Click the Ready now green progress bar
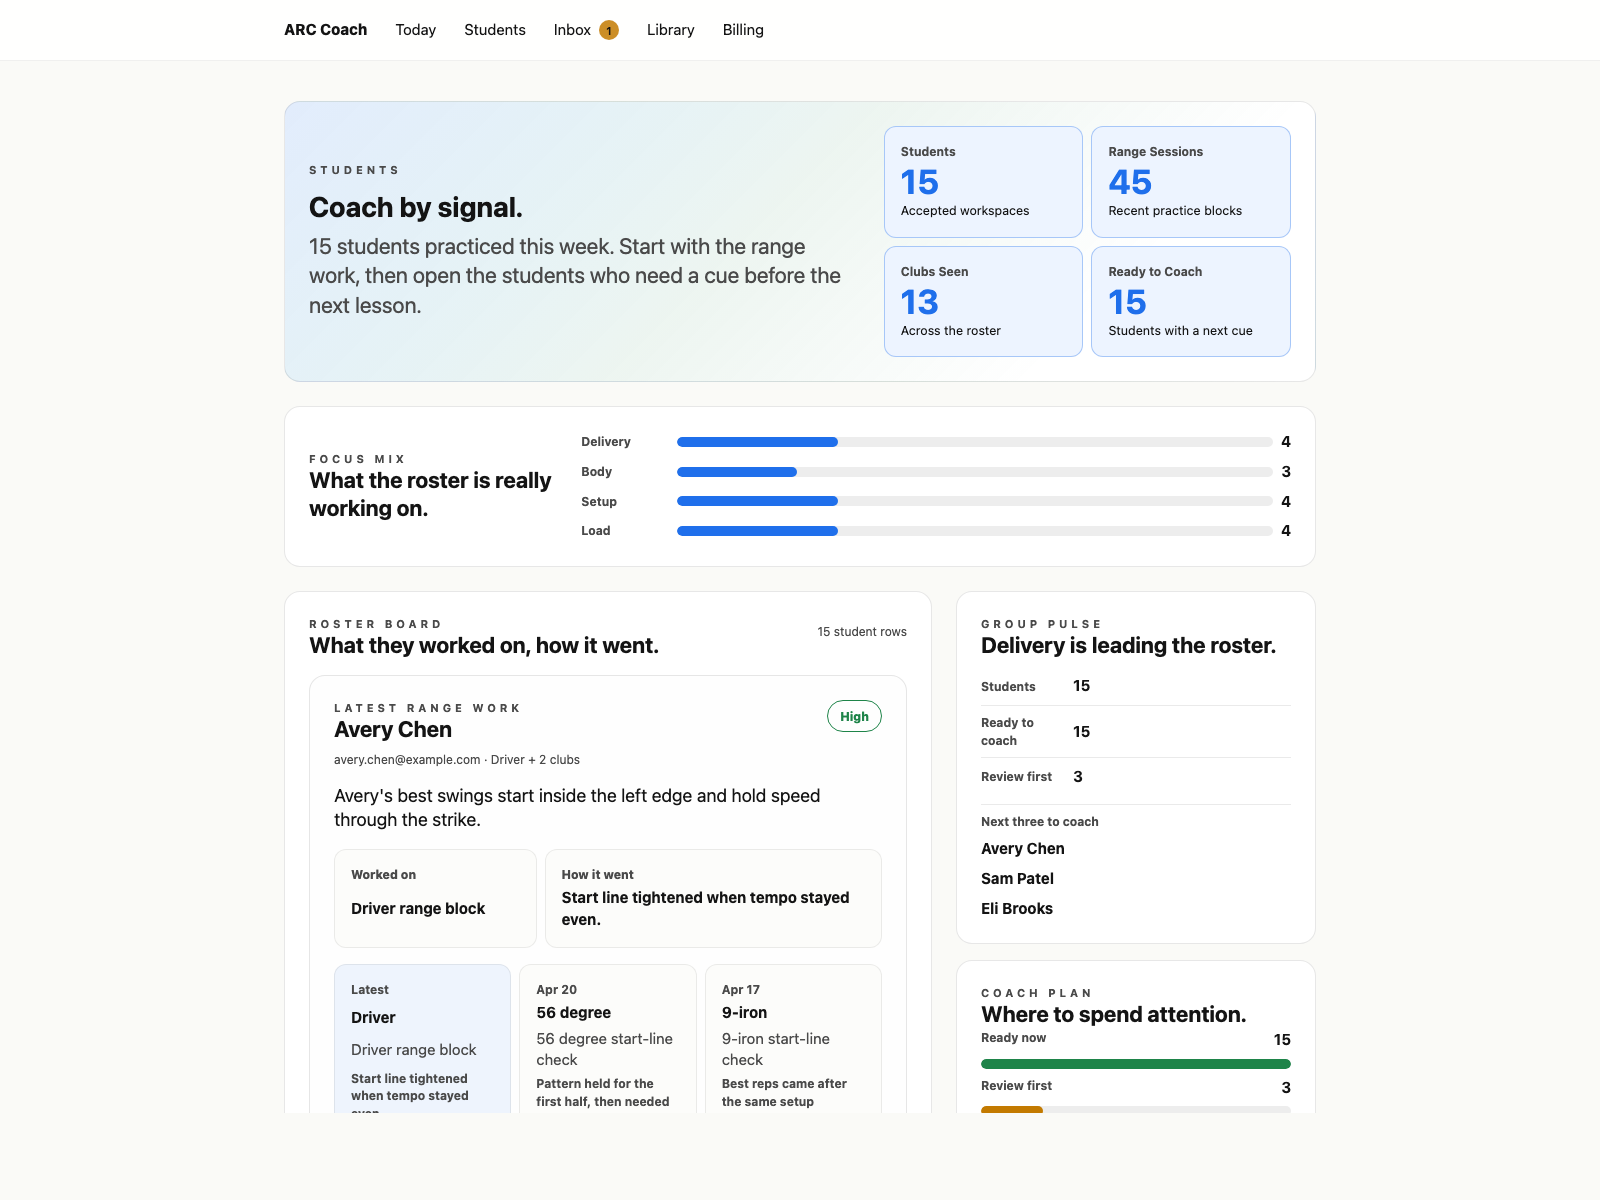The height and width of the screenshot is (1200, 1600). (x=1135, y=1064)
